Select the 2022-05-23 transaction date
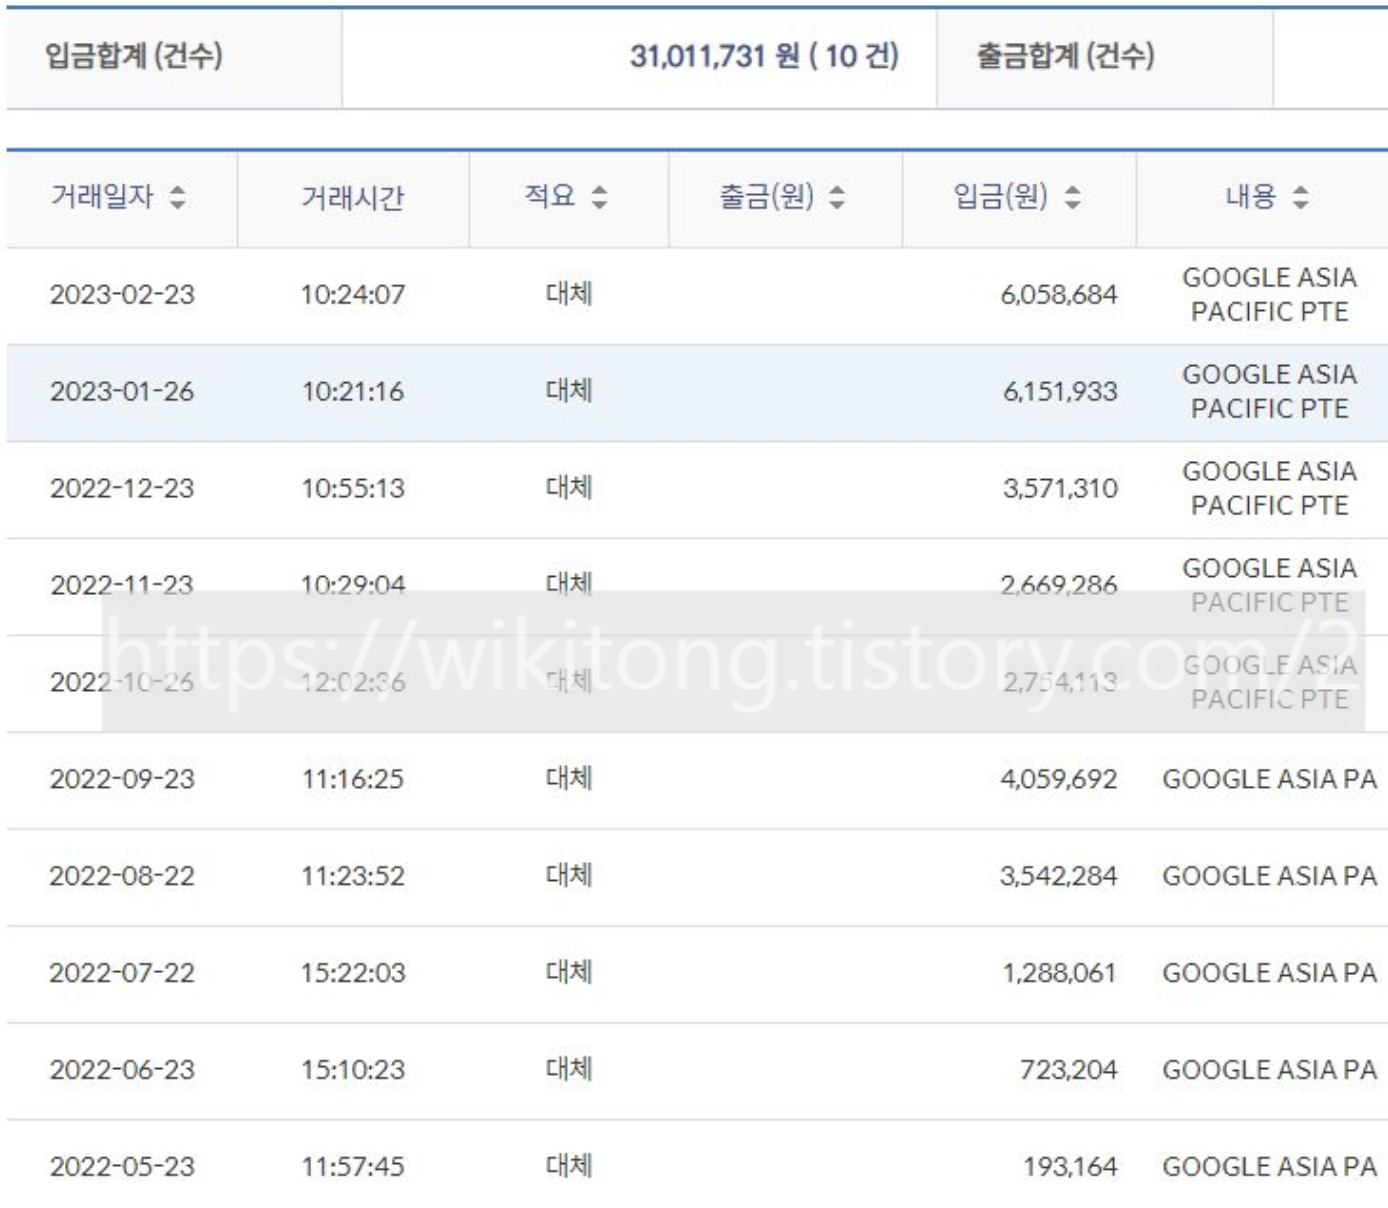The width and height of the screenshot is (1388, 1208). point(122,1167)
